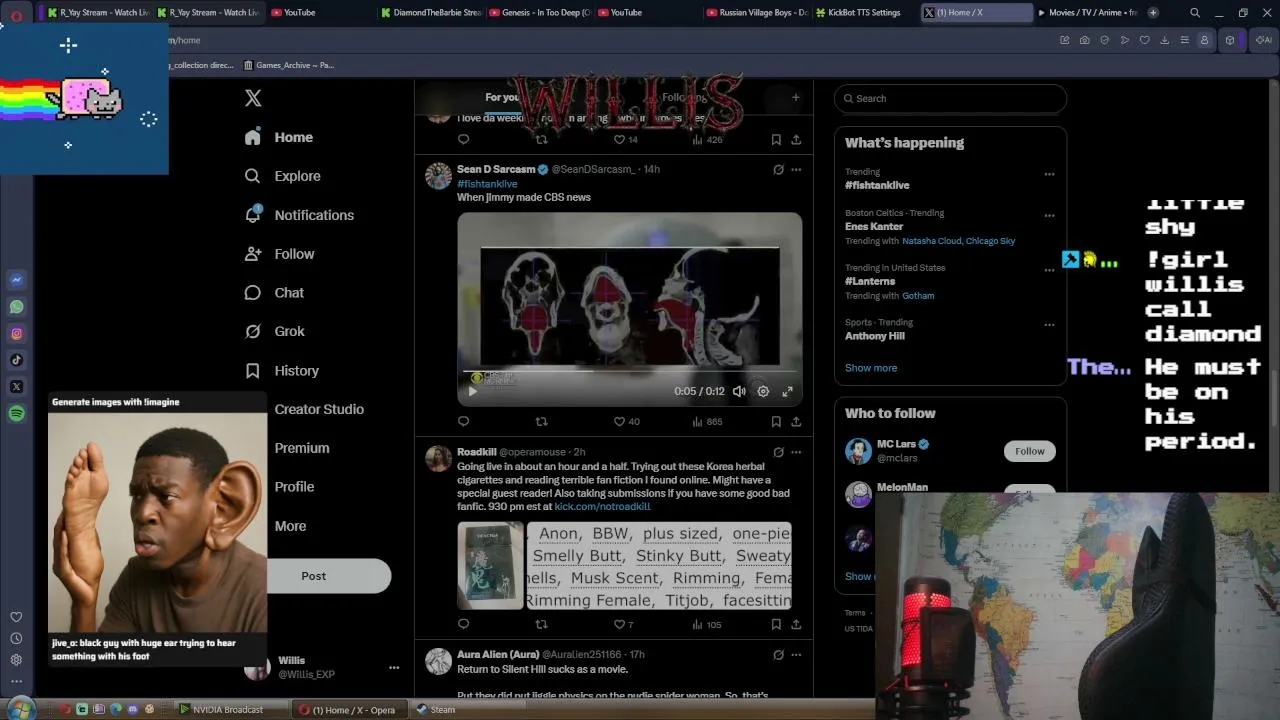The image size is (1280, 720).
Task: Reply to Roadkill's post
Action: coord(463,624)
